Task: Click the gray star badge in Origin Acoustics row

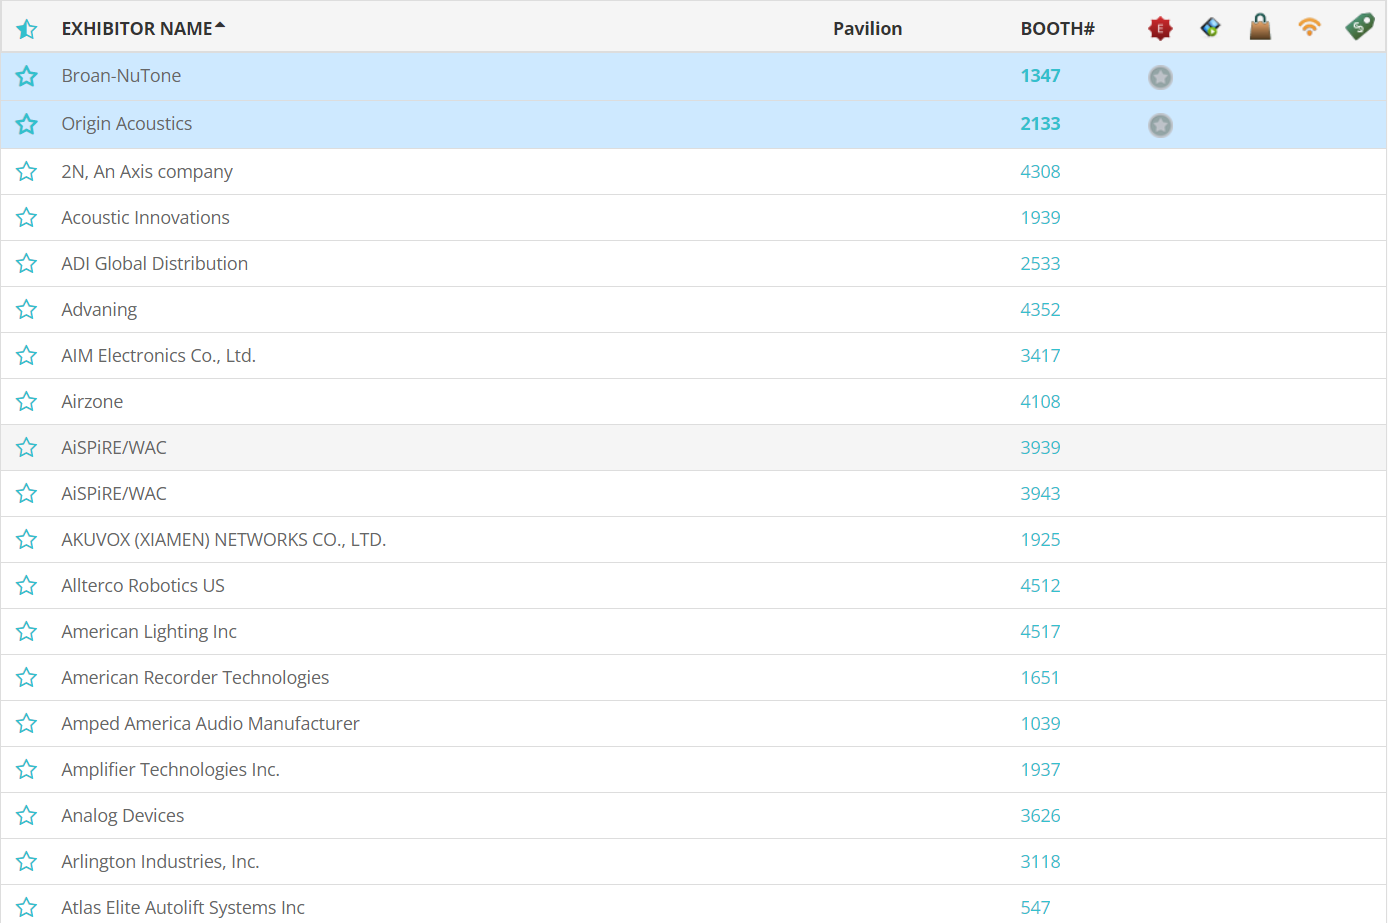Action: pyautogui.click(x=1160, y=125)
